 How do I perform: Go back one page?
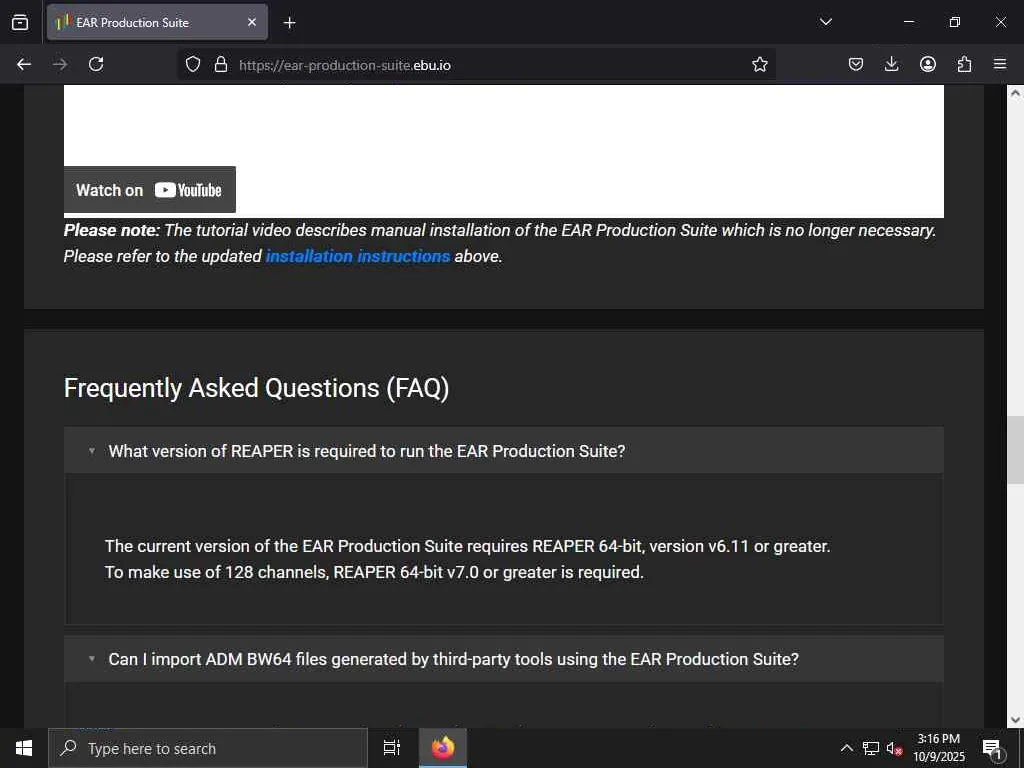coord(24,64)
